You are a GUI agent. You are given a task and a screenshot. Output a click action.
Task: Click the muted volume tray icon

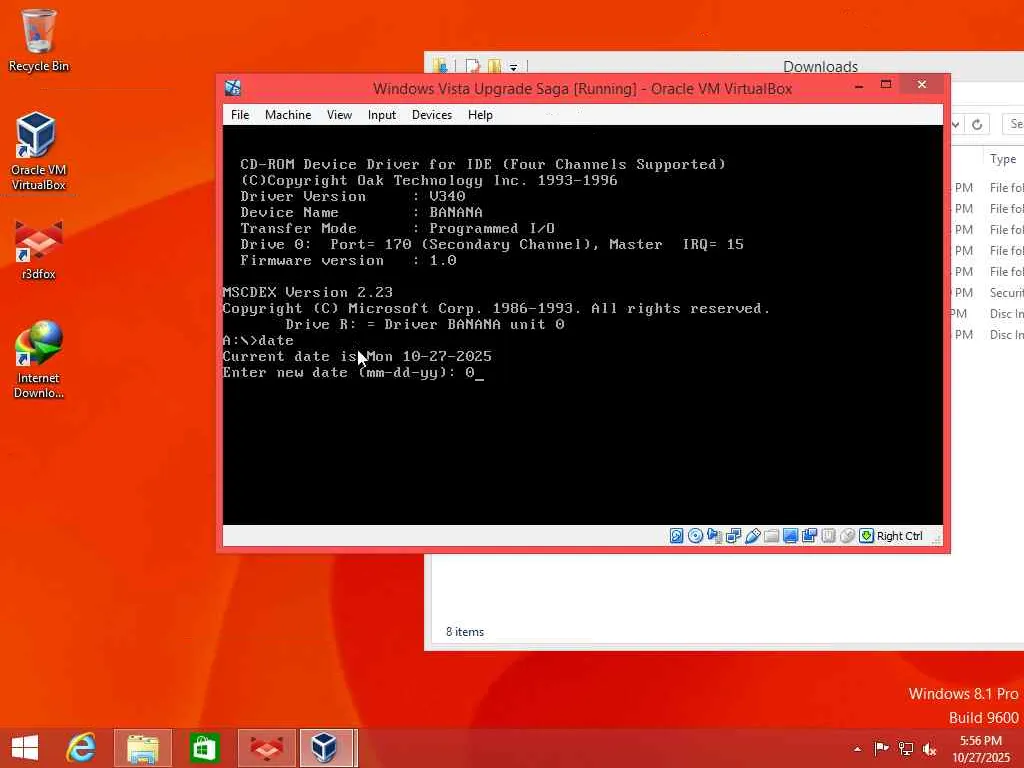click(929, 748)
